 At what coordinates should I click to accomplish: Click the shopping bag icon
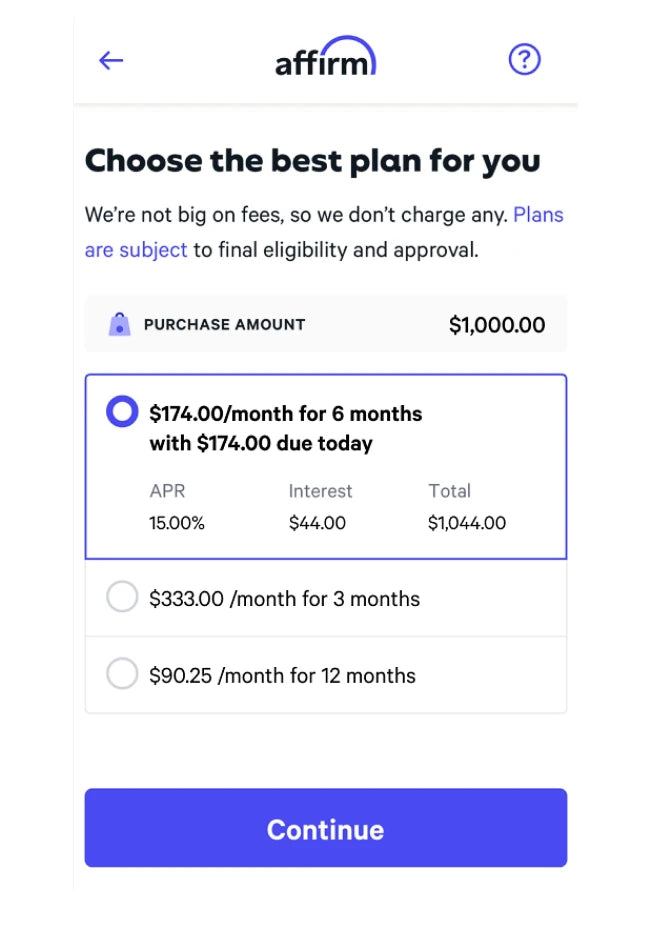tap(119, 324)
